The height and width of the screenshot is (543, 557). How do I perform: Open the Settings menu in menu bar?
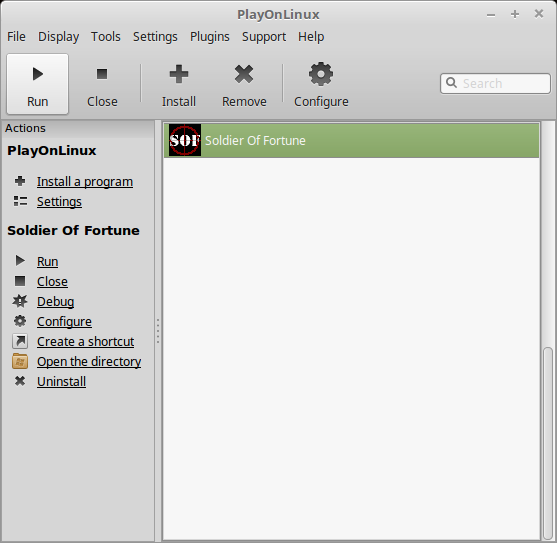[x=155, y=37]
